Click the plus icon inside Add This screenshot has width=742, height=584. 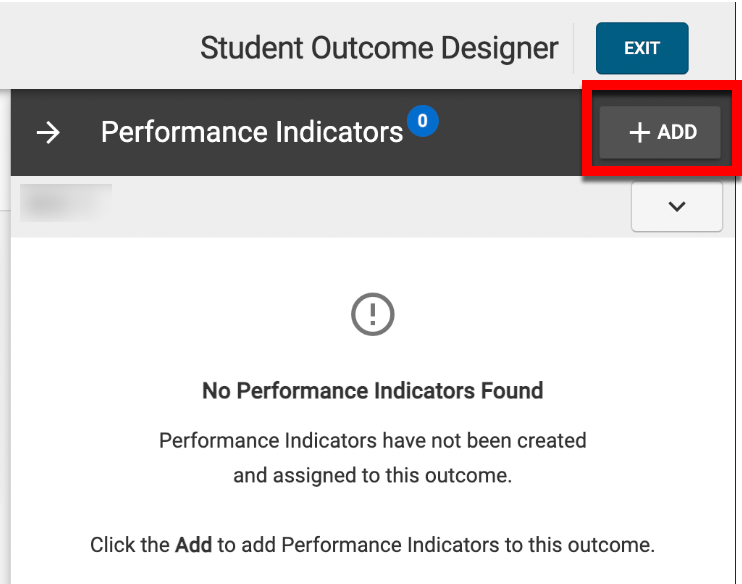click(x=639, y=132)
